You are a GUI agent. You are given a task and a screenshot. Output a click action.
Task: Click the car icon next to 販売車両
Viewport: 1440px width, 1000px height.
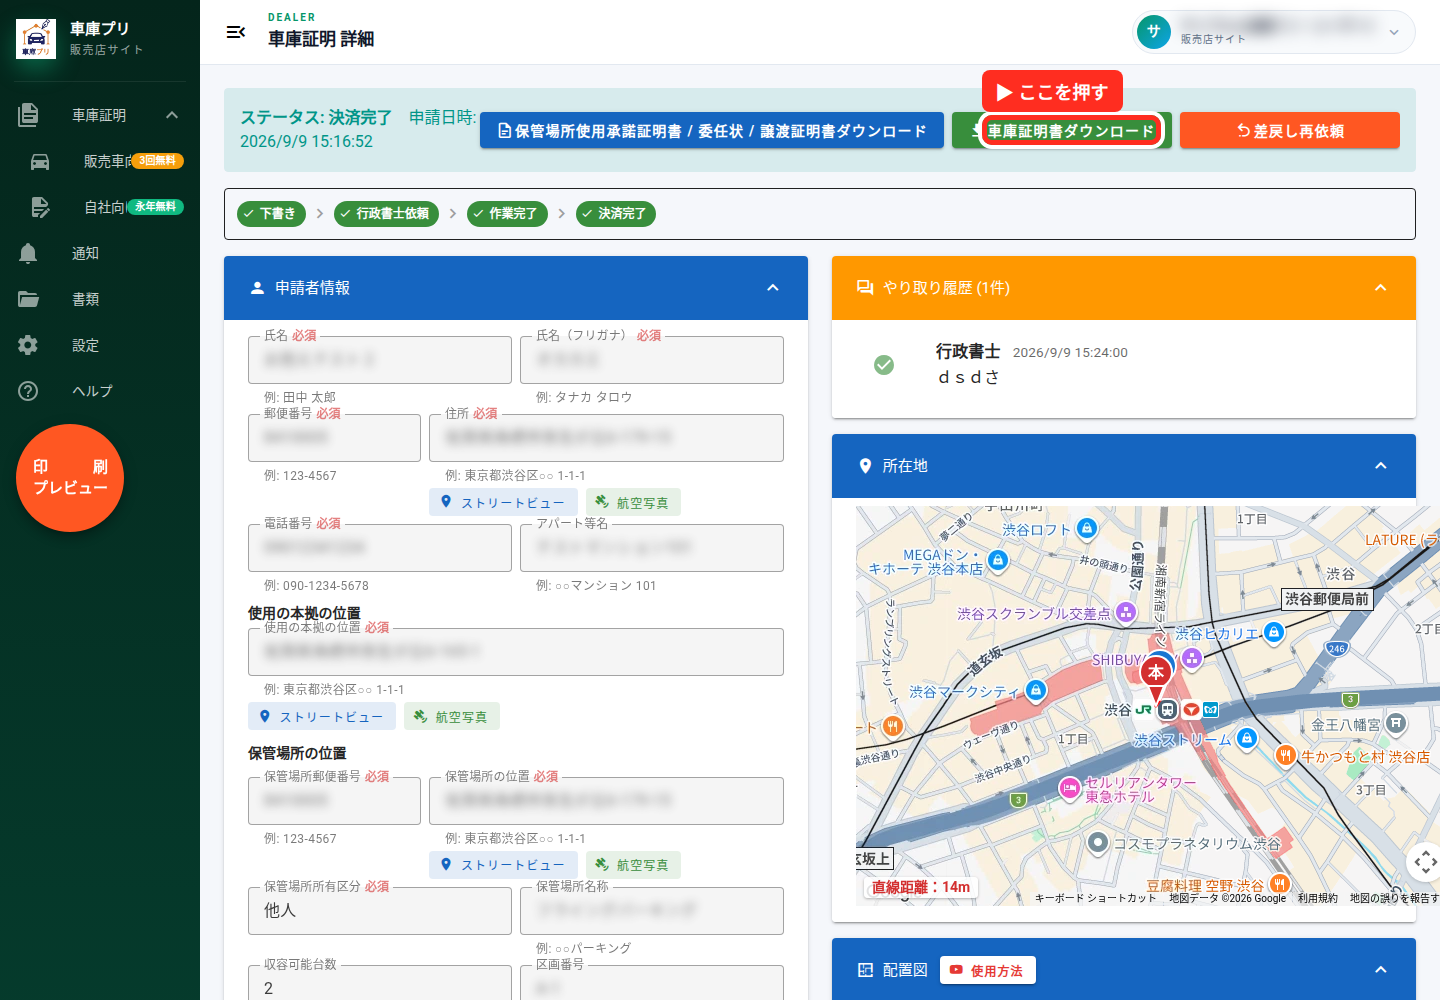point(40,161)
